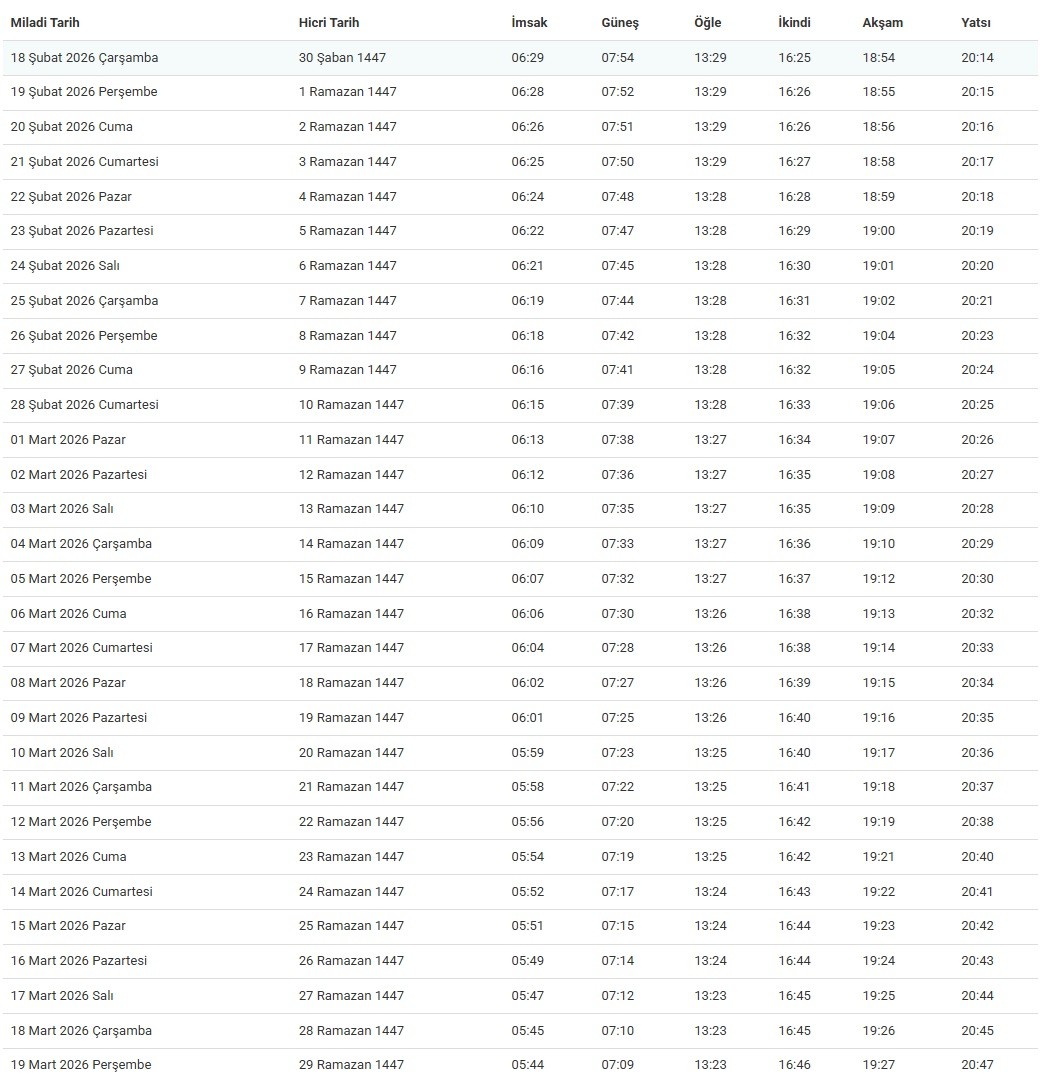Click Güneş time 07:09 on 19 Mart
The width and height of the screenshot is (1042, 1079).
[618, 1065]
